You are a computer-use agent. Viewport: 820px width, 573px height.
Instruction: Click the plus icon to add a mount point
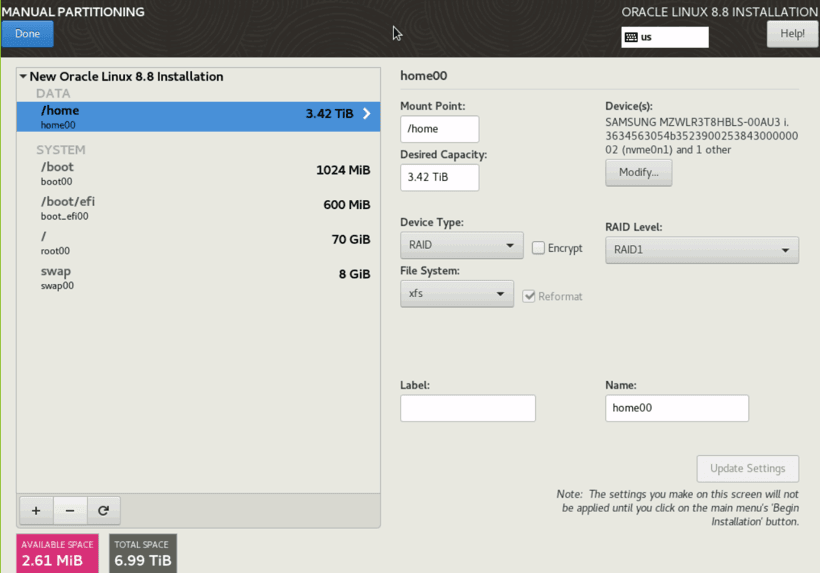coord(36,510)
